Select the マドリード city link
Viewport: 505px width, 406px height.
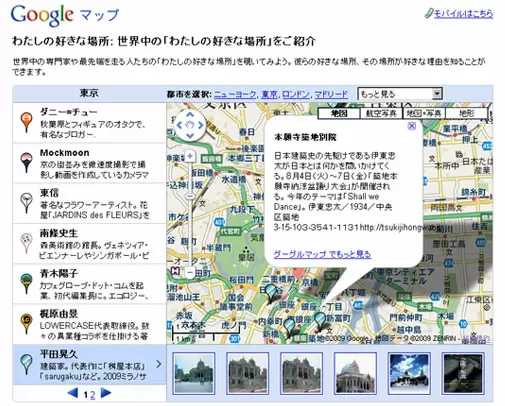click(331, 94)
